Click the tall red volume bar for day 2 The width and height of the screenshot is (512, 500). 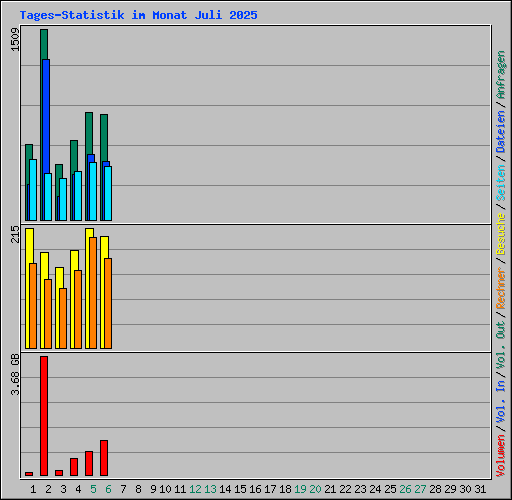point(44,416)
